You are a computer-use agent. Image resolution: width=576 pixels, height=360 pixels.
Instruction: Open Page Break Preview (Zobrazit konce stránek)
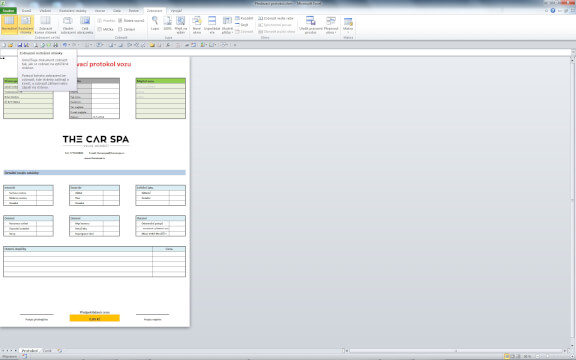[46, 25]
